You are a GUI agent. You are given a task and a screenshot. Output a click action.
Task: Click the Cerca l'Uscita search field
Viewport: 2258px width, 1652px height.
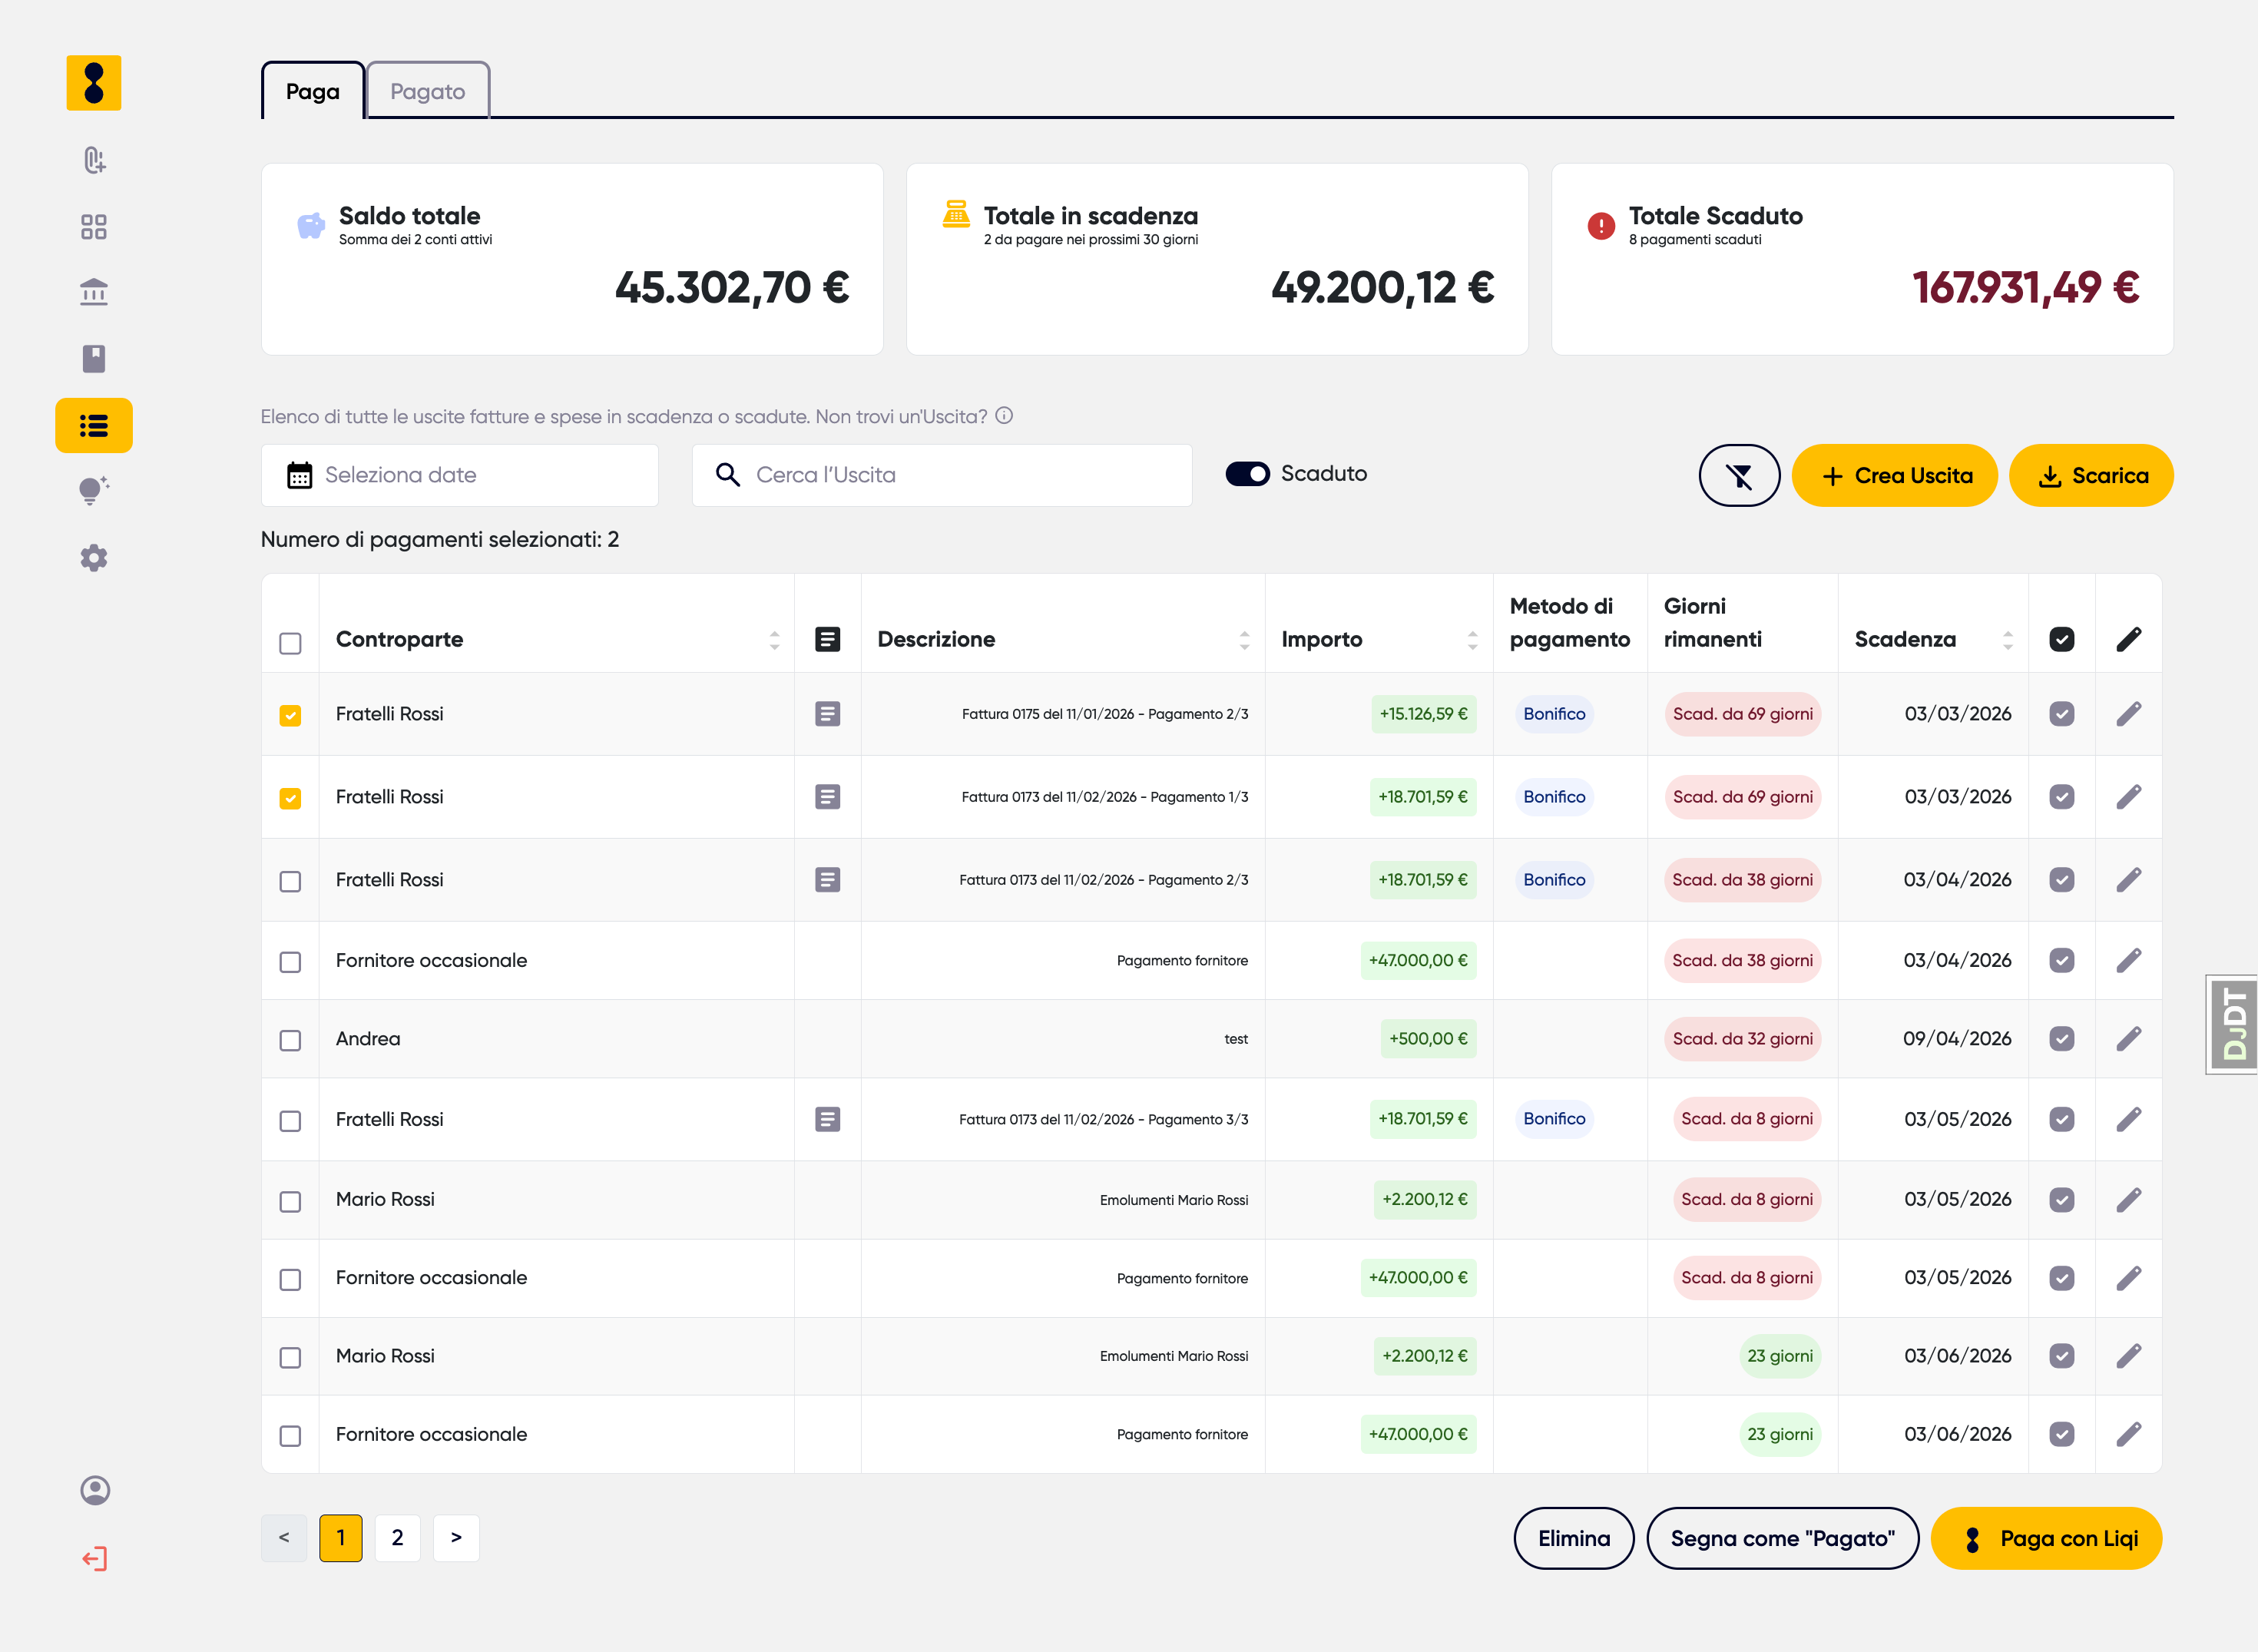click(x=942, y=475)
